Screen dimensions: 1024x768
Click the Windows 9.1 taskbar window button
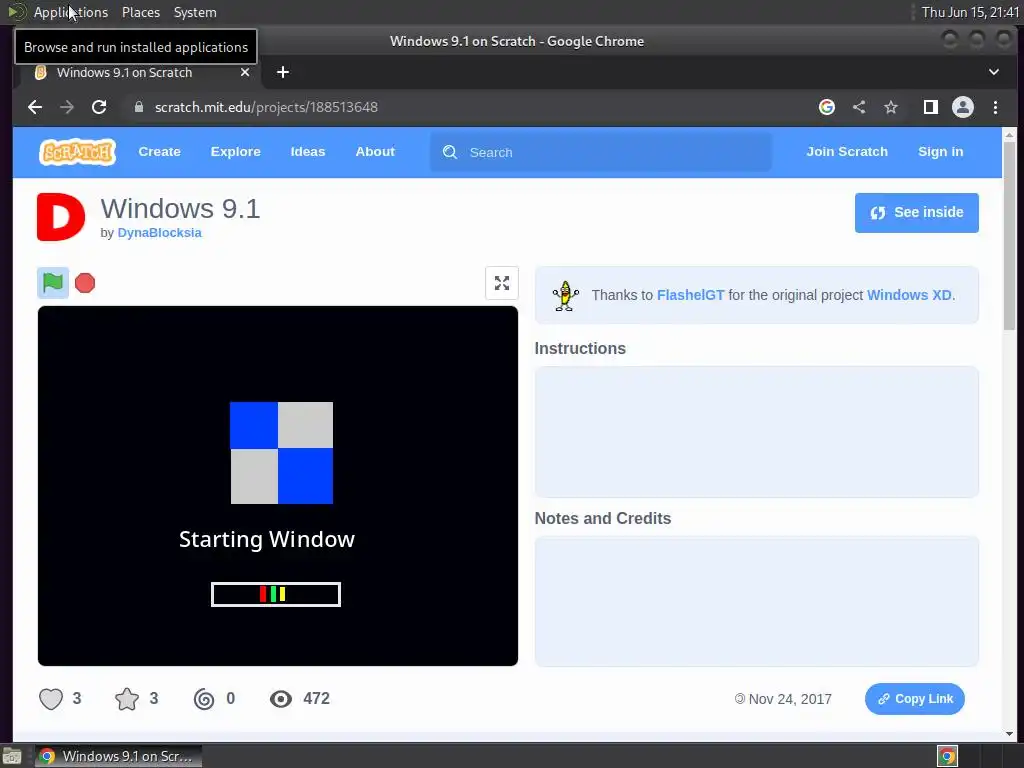tap(118, 756)
